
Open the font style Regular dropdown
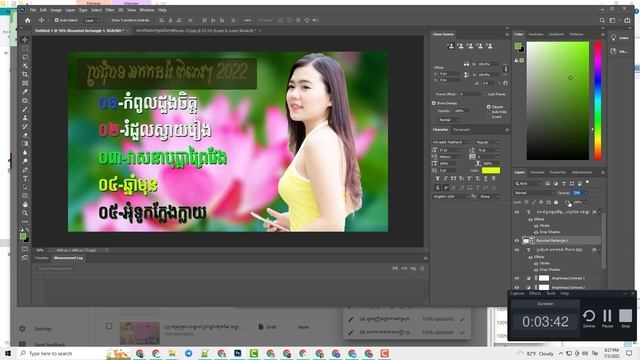coord(488,142)
